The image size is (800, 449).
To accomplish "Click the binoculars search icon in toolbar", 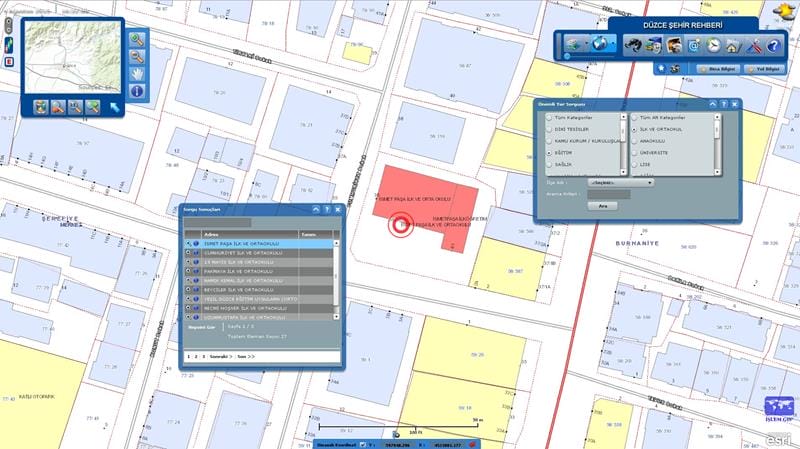I will 633,45.
